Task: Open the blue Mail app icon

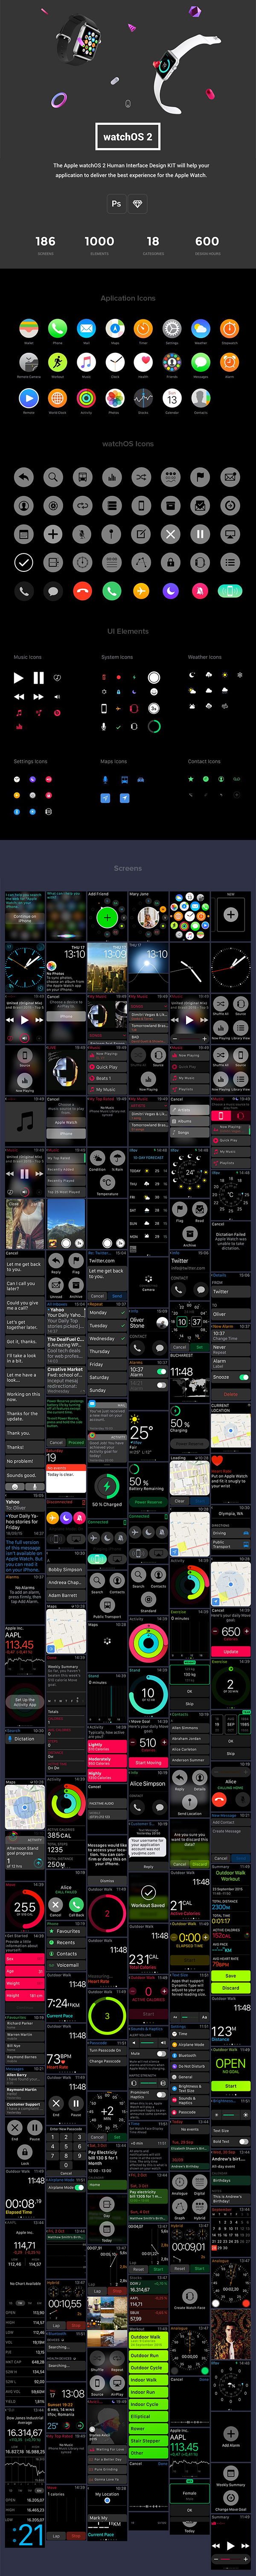Action: coord(86,328)
